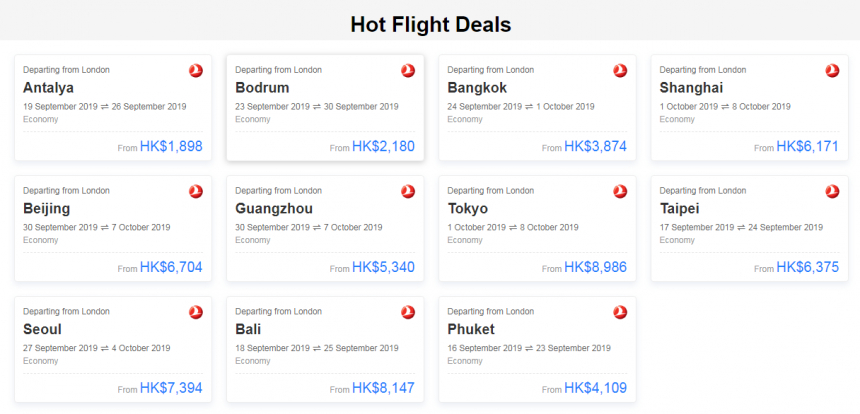
Task: Click the HK$1,898 Antalya price
Action: tap(171, 146)
